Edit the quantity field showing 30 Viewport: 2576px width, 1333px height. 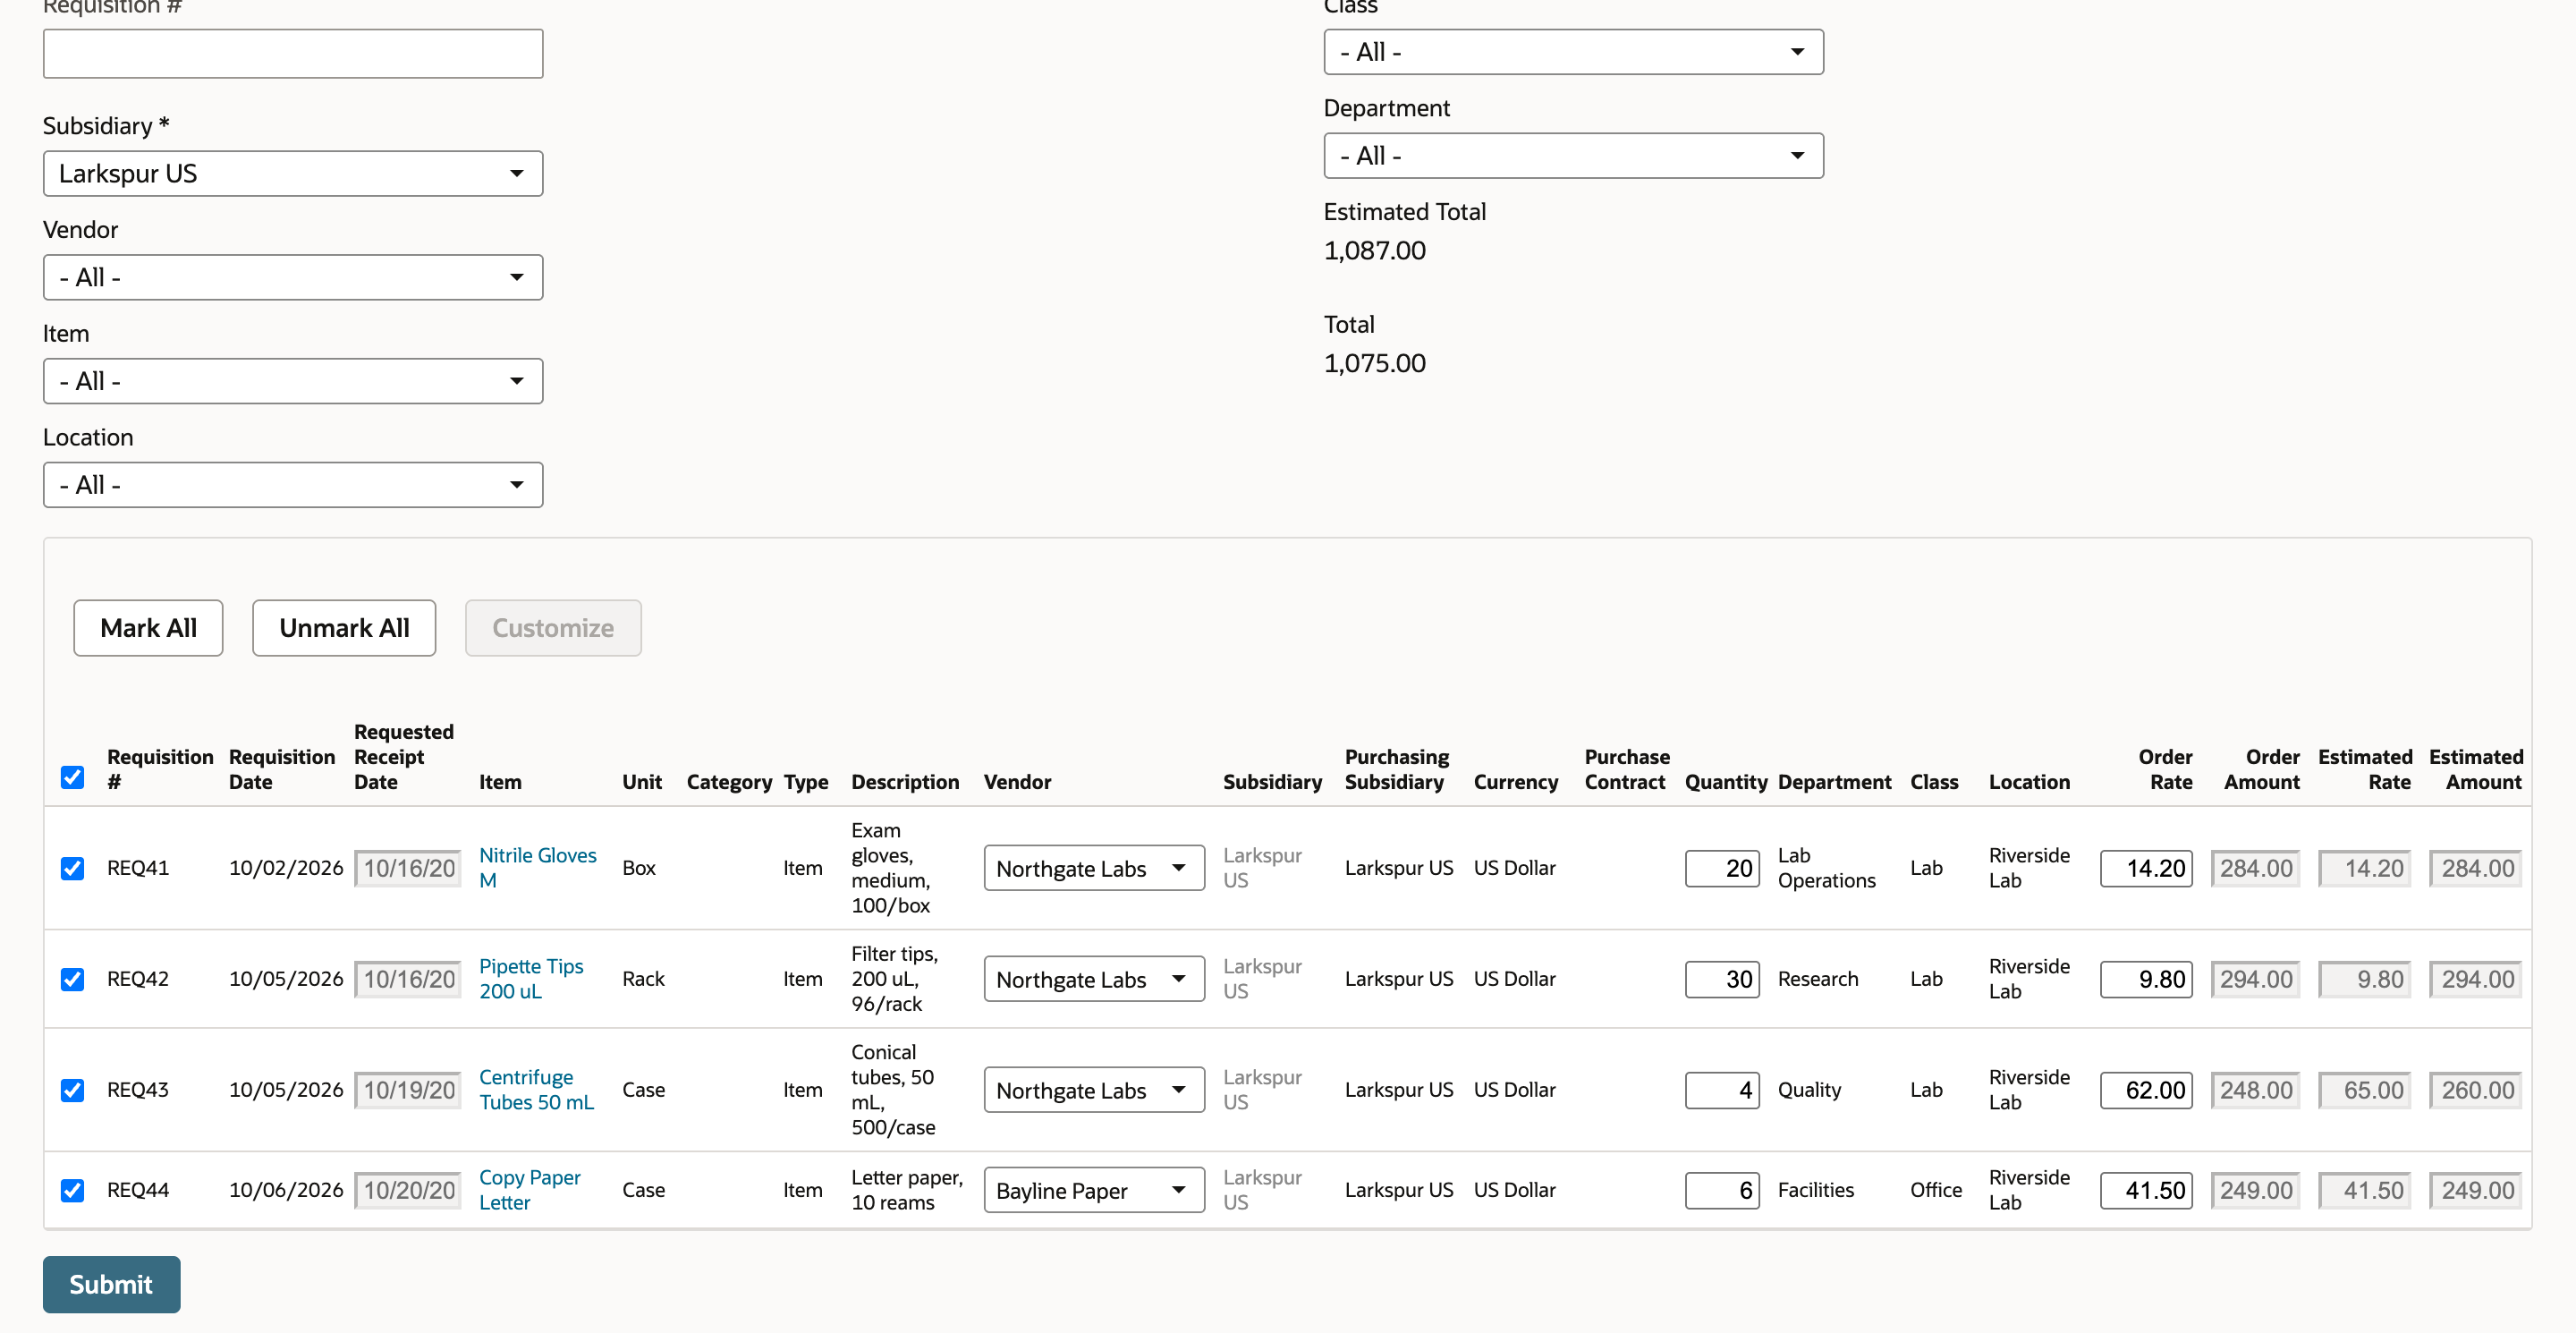click(x=1722, y=979)
